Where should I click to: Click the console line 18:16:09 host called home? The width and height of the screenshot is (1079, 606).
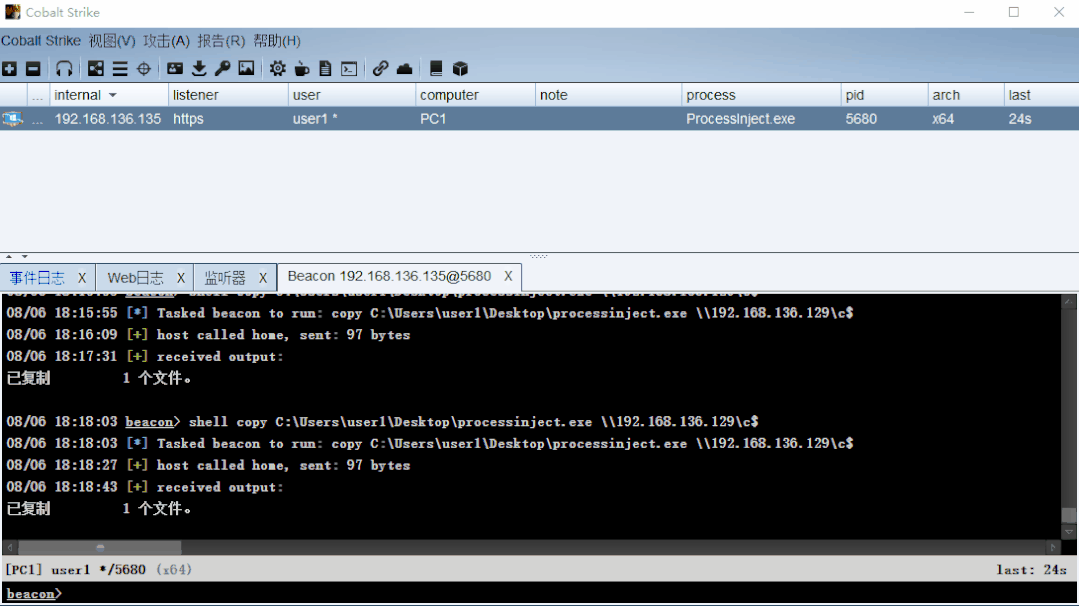(x=208, y=335)
